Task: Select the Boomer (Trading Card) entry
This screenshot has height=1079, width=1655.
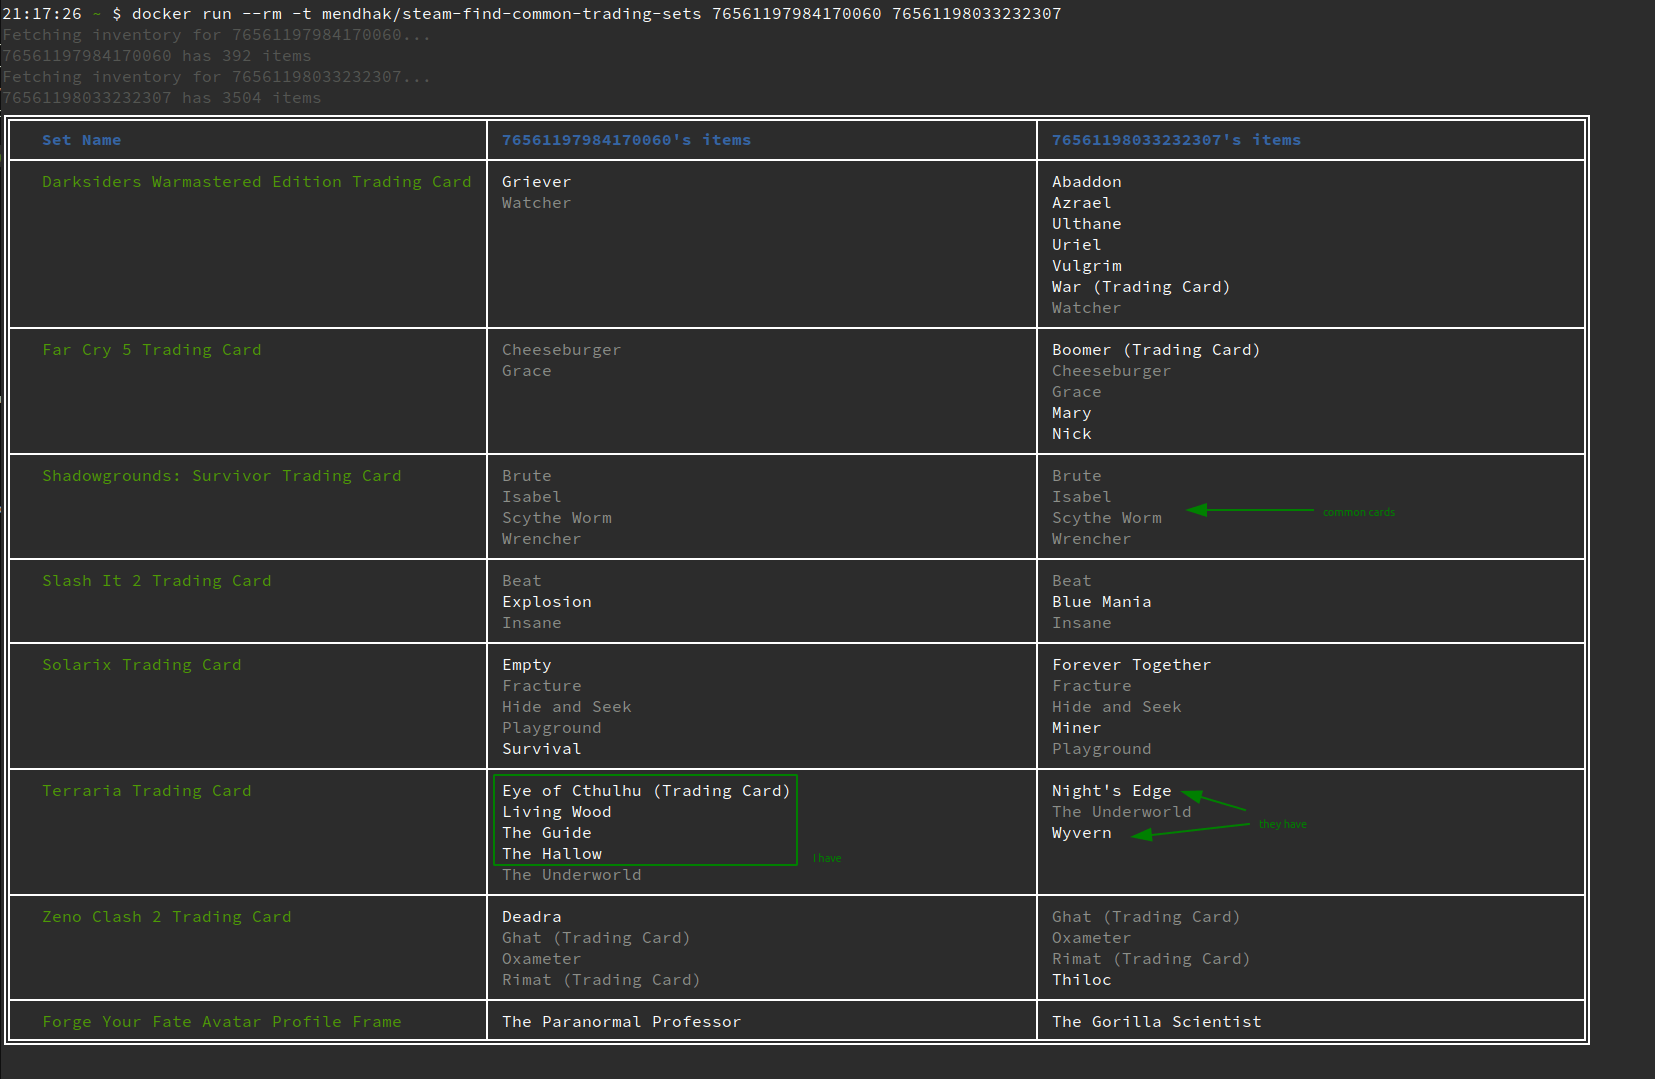Action: pyautogui.click(x=1156, y=349)
